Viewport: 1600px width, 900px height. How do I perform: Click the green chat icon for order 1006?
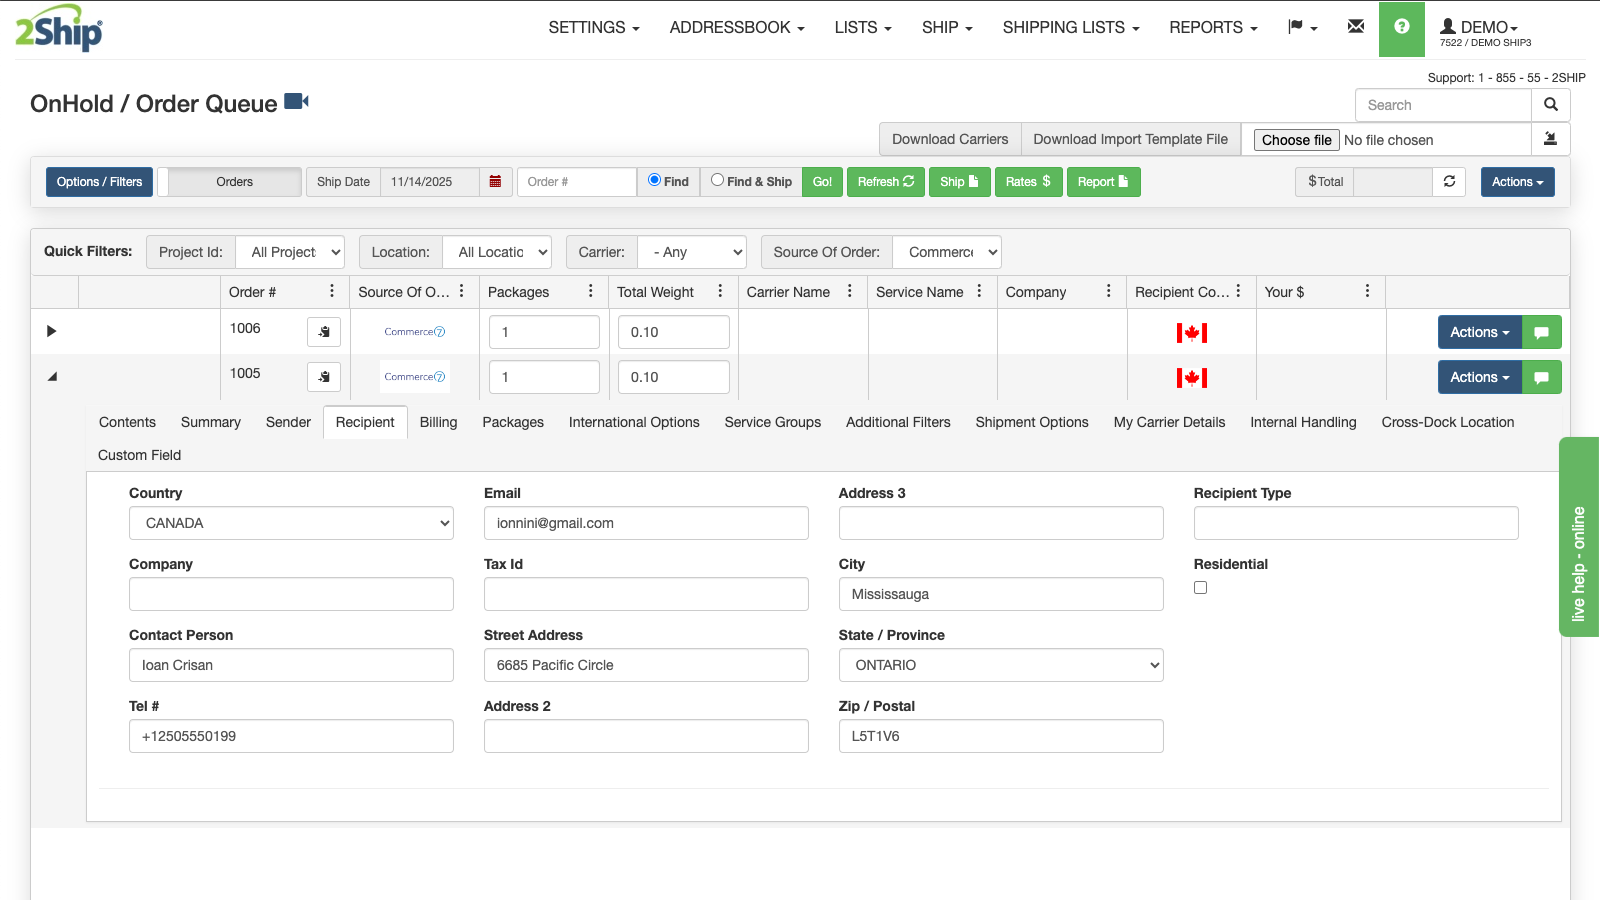point(1541,333)
